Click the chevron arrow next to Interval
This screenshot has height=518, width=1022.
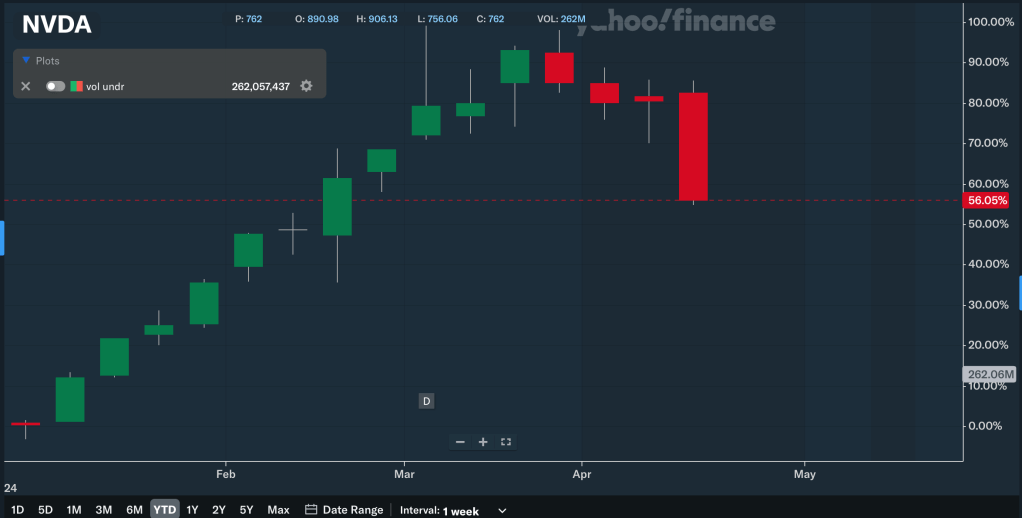502,510
